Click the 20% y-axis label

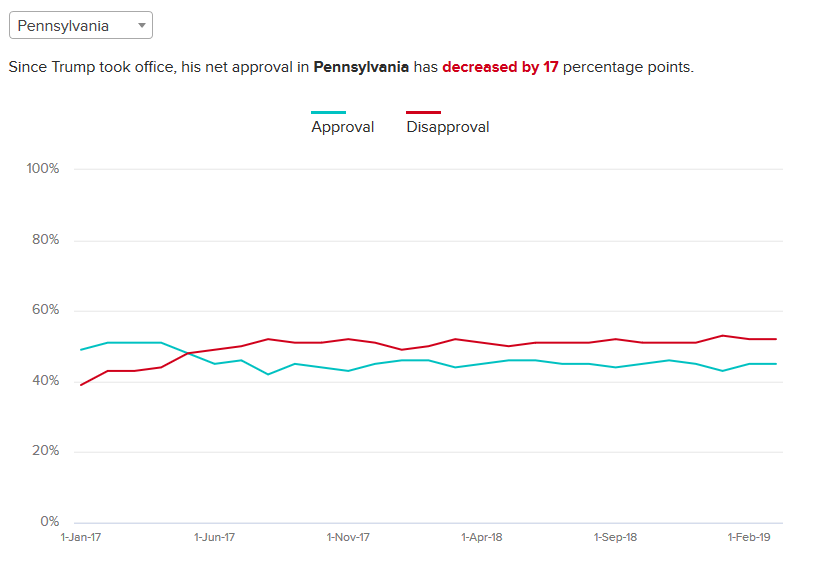pos(45,451)
